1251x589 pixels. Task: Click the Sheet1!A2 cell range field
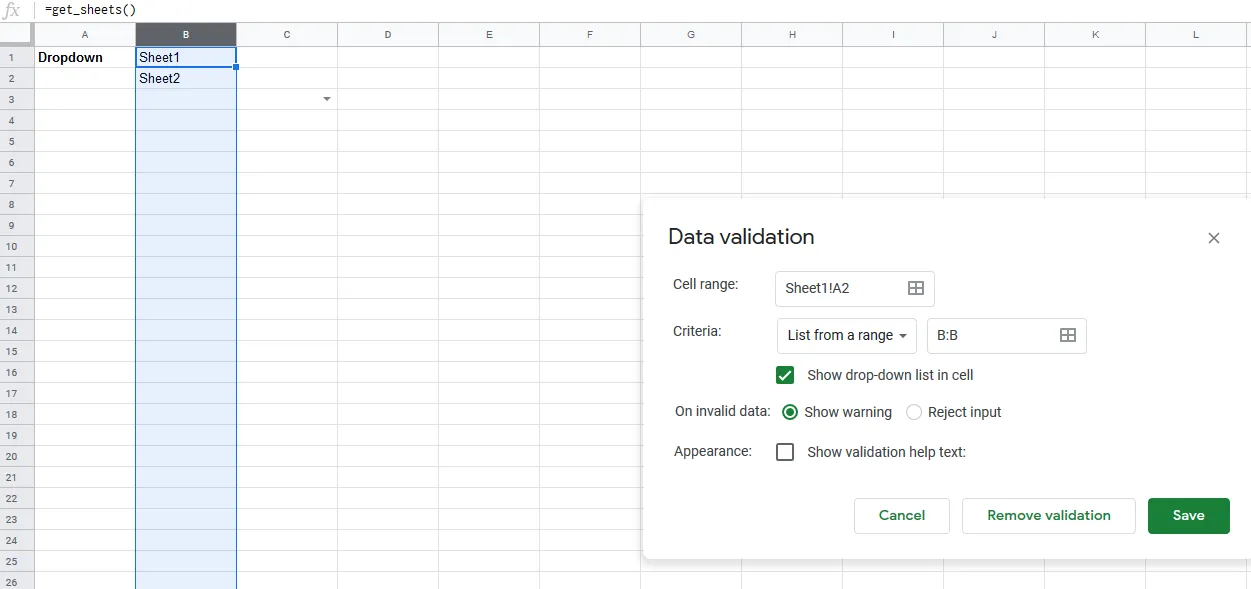click(x=840, y=288)
